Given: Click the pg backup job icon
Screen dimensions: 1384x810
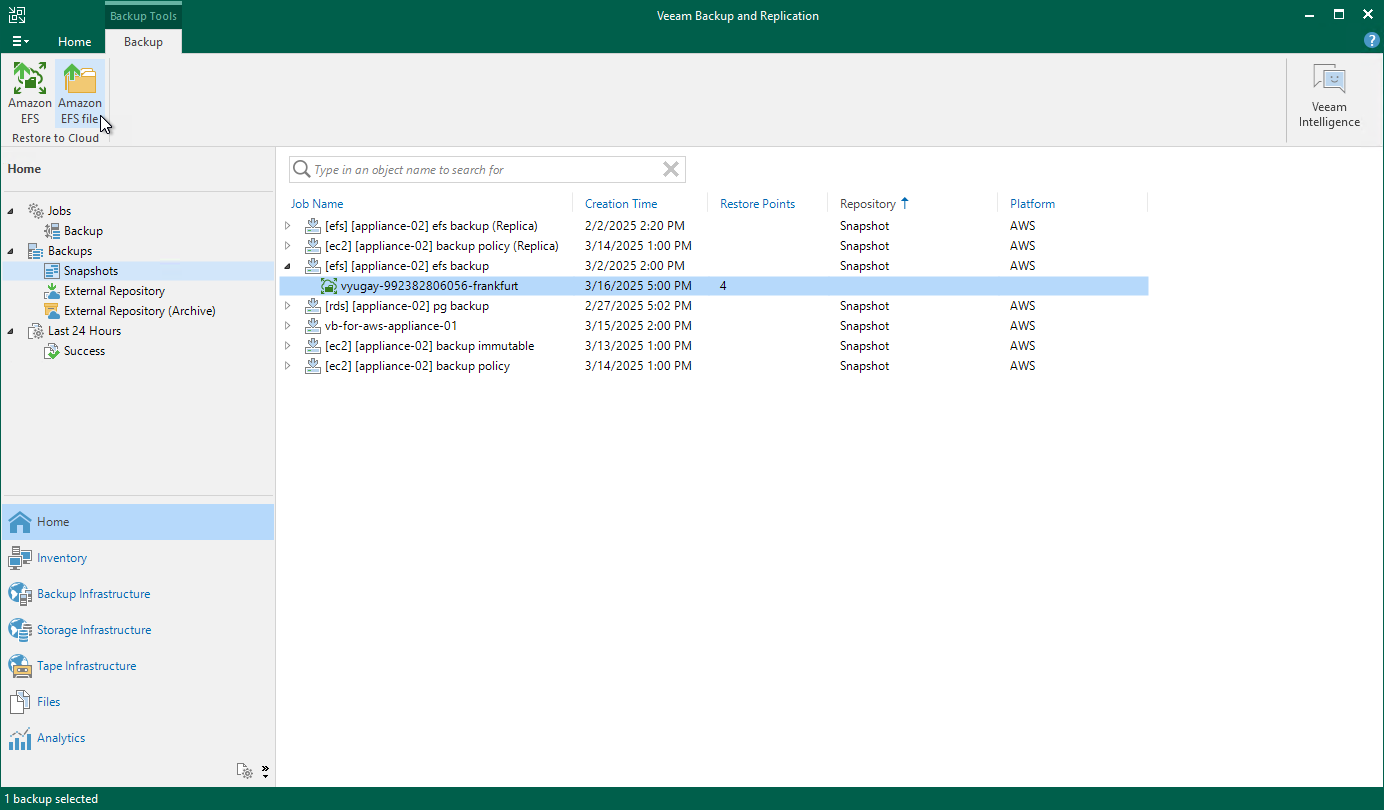Looking at the screenshot, I should pyautogui.click(x=312, y=306).
